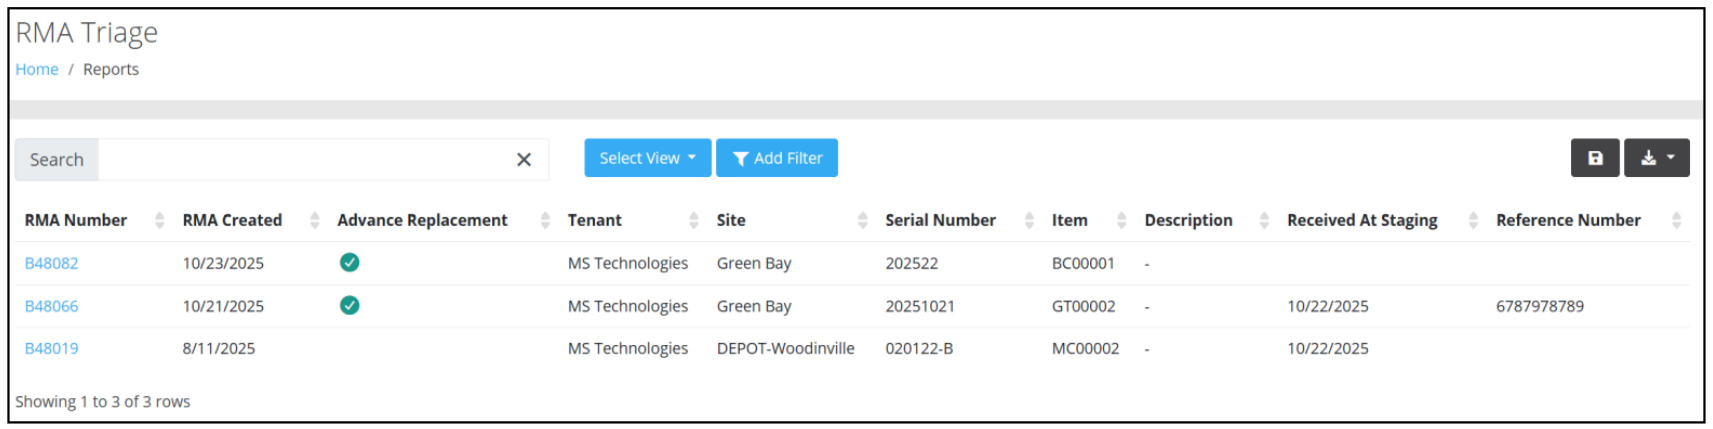The image size is (1713, 429).
Task: Click the Description column header
Action: [x=1188, y=220]
